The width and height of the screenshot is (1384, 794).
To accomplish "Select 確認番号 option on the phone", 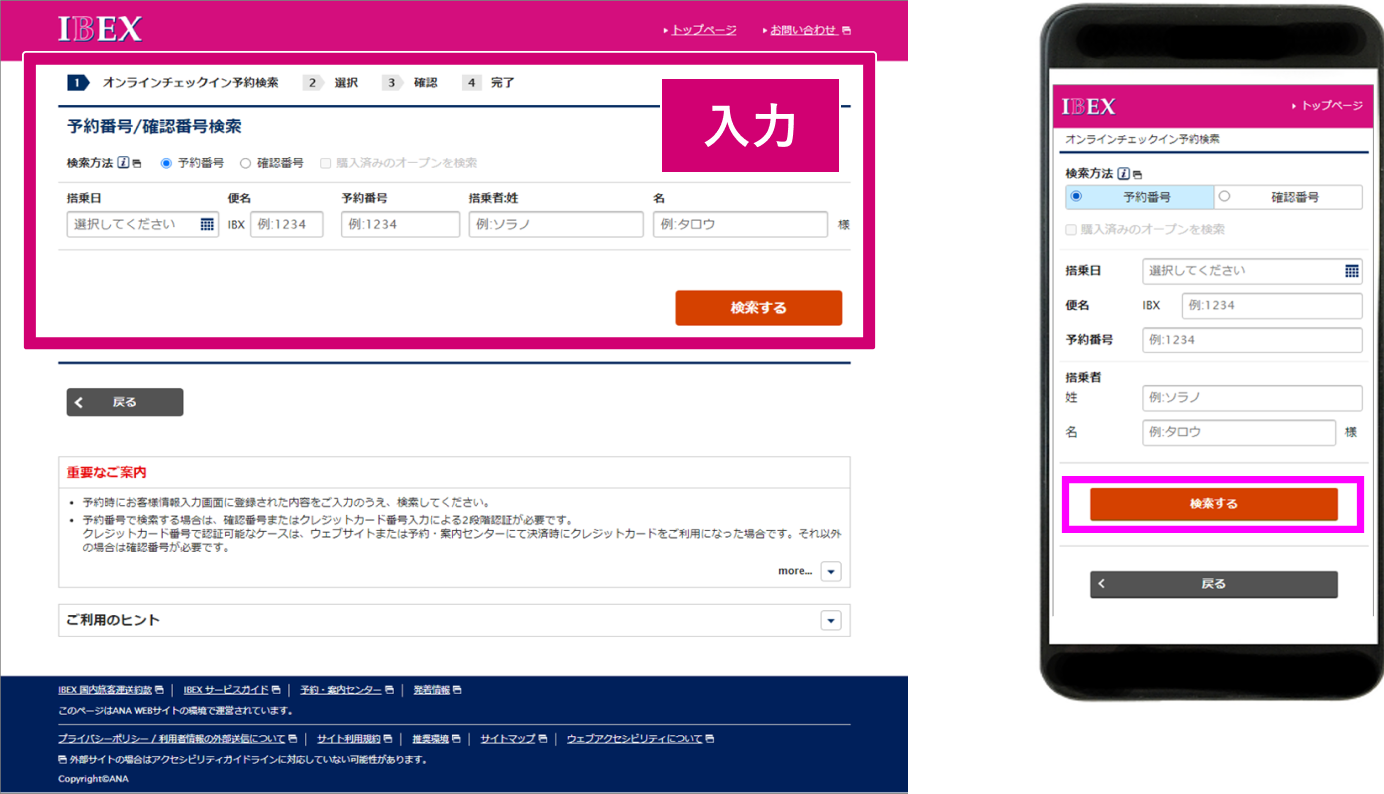I will 1288,197.
